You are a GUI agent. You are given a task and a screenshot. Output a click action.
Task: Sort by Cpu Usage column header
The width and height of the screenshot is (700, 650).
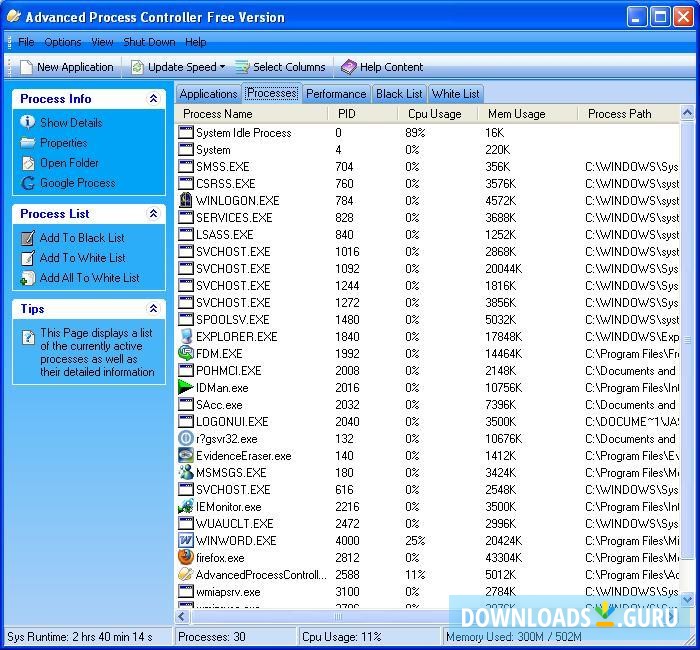(x=438, y=114)
